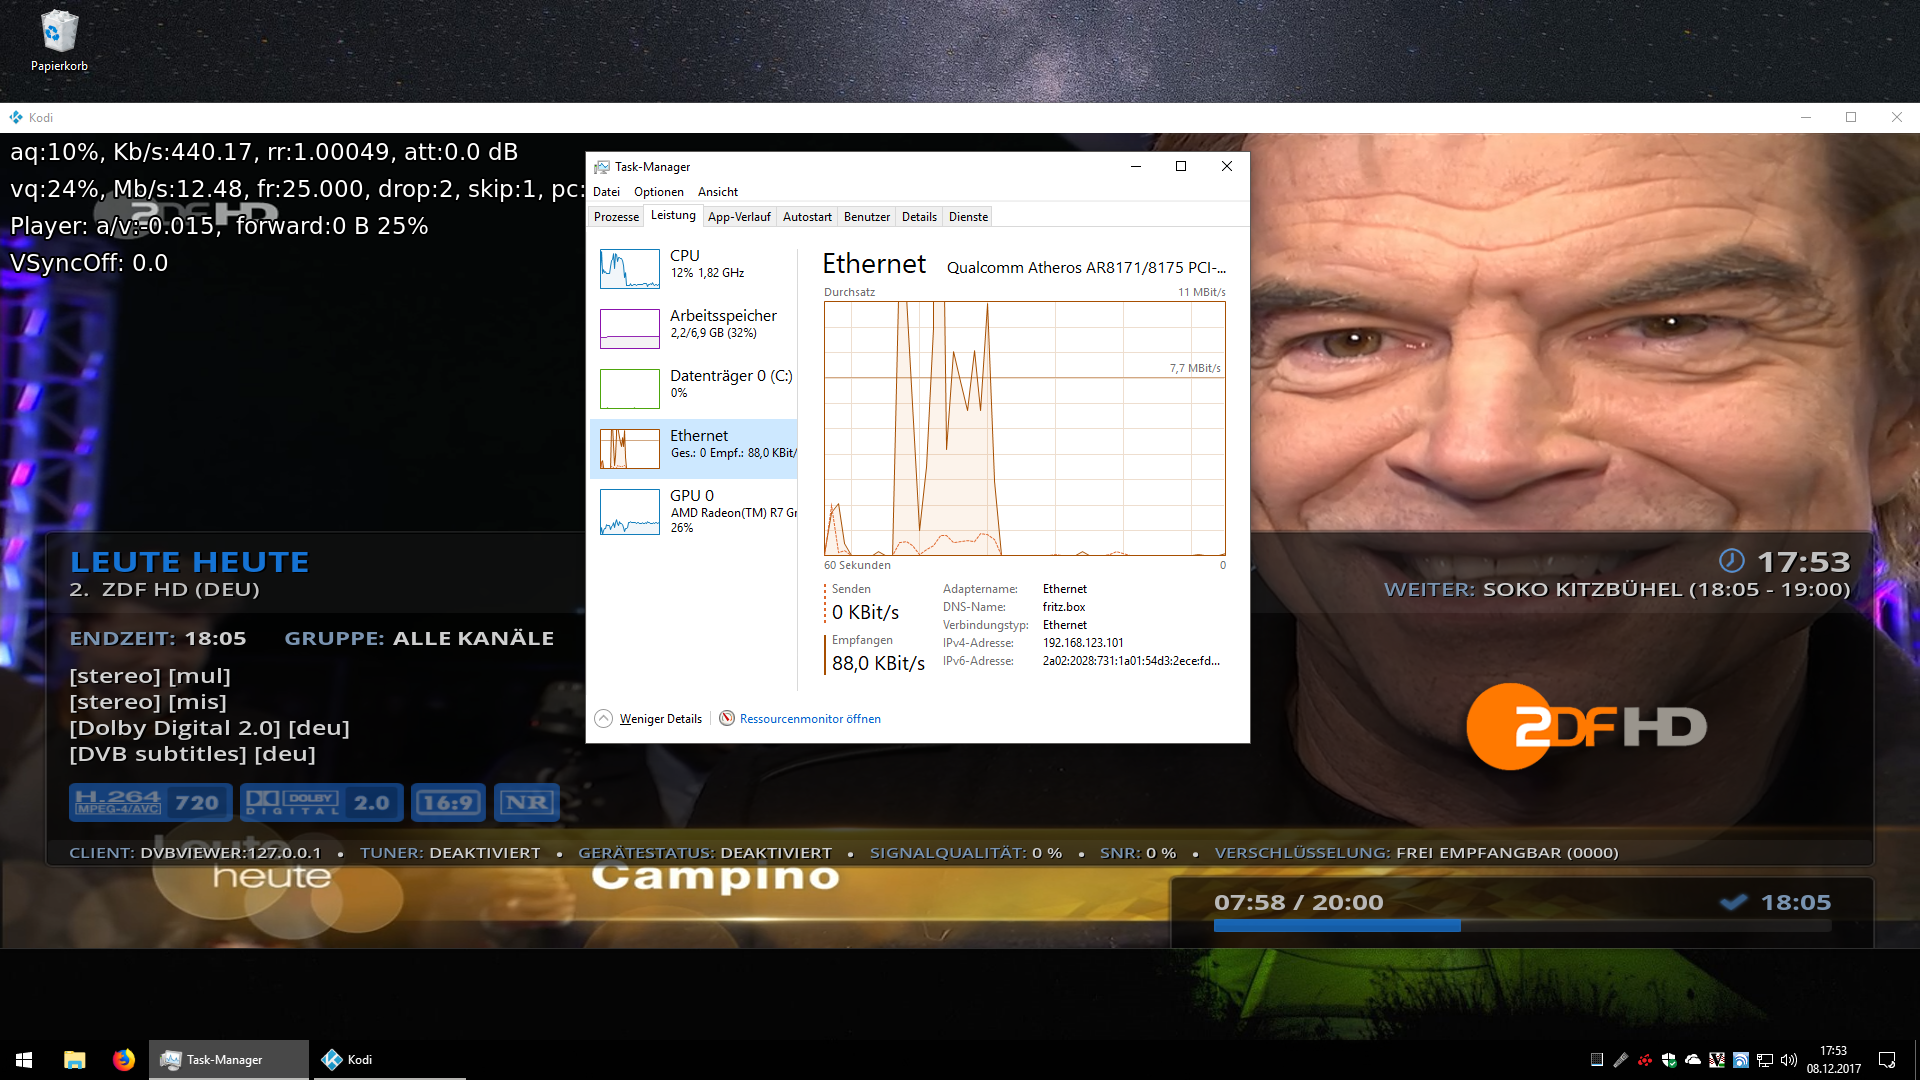
Task: Click the blue wireless signal tray icon
Action: pos(1741,1060)
